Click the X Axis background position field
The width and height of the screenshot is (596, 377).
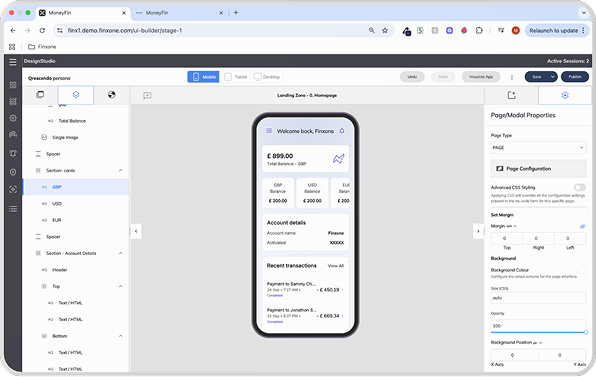coord(514,355)
